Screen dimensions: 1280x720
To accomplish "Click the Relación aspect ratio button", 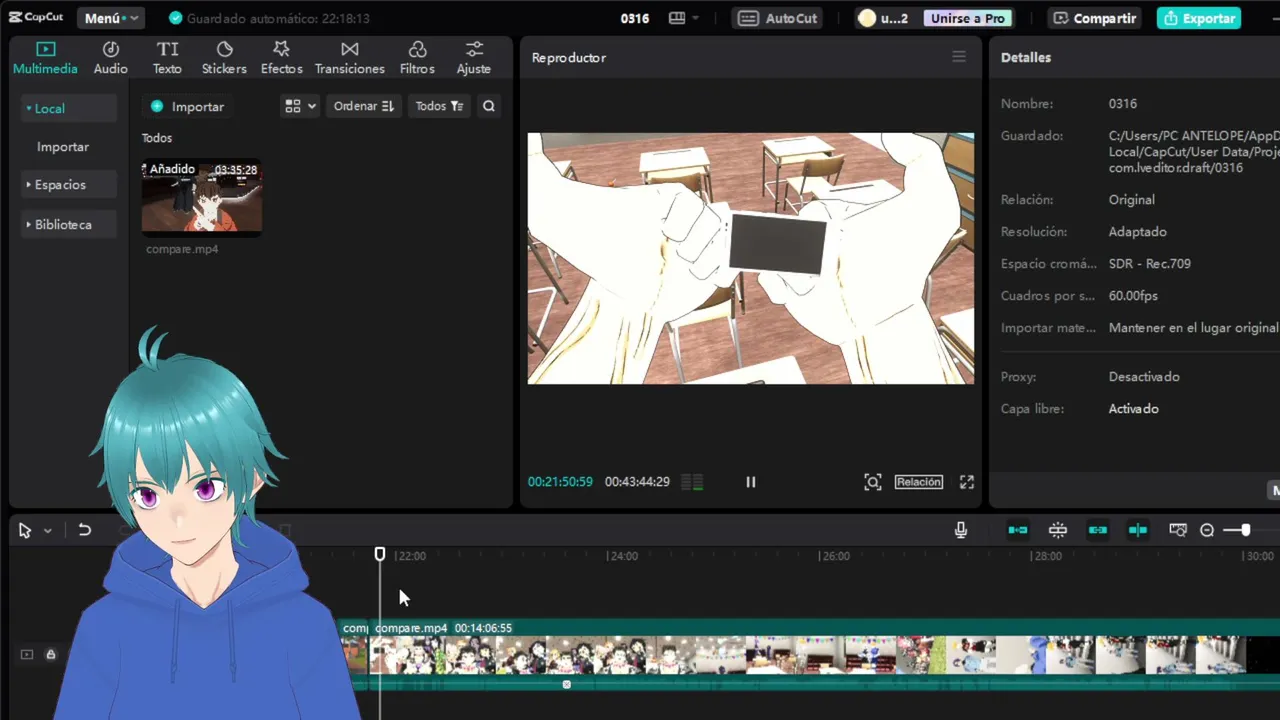I will coord(919,482).
